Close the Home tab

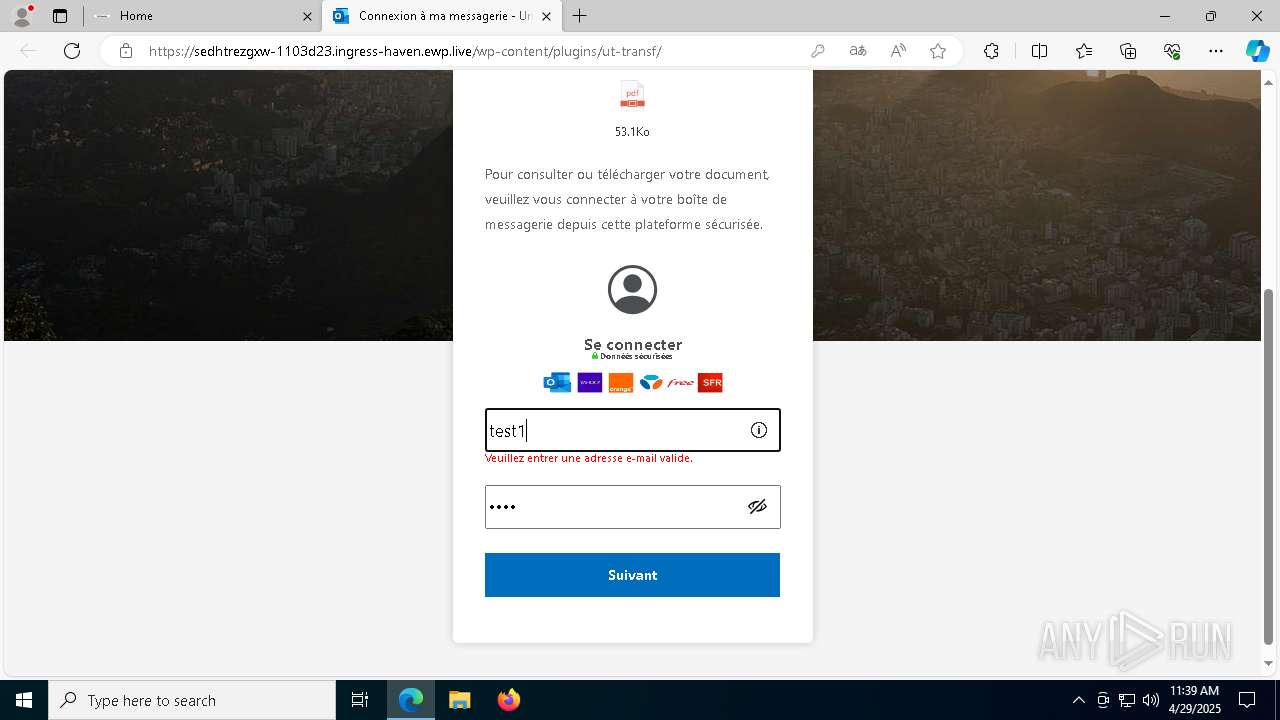pos(307,16)
